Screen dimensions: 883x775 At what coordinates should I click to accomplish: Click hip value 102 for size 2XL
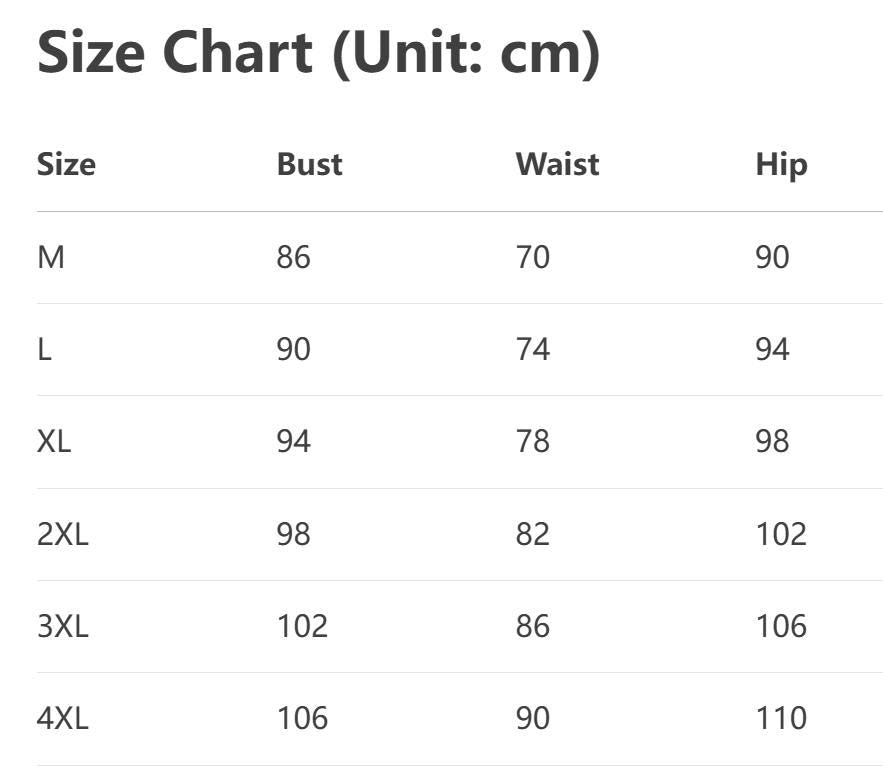(x=780, y=534)
